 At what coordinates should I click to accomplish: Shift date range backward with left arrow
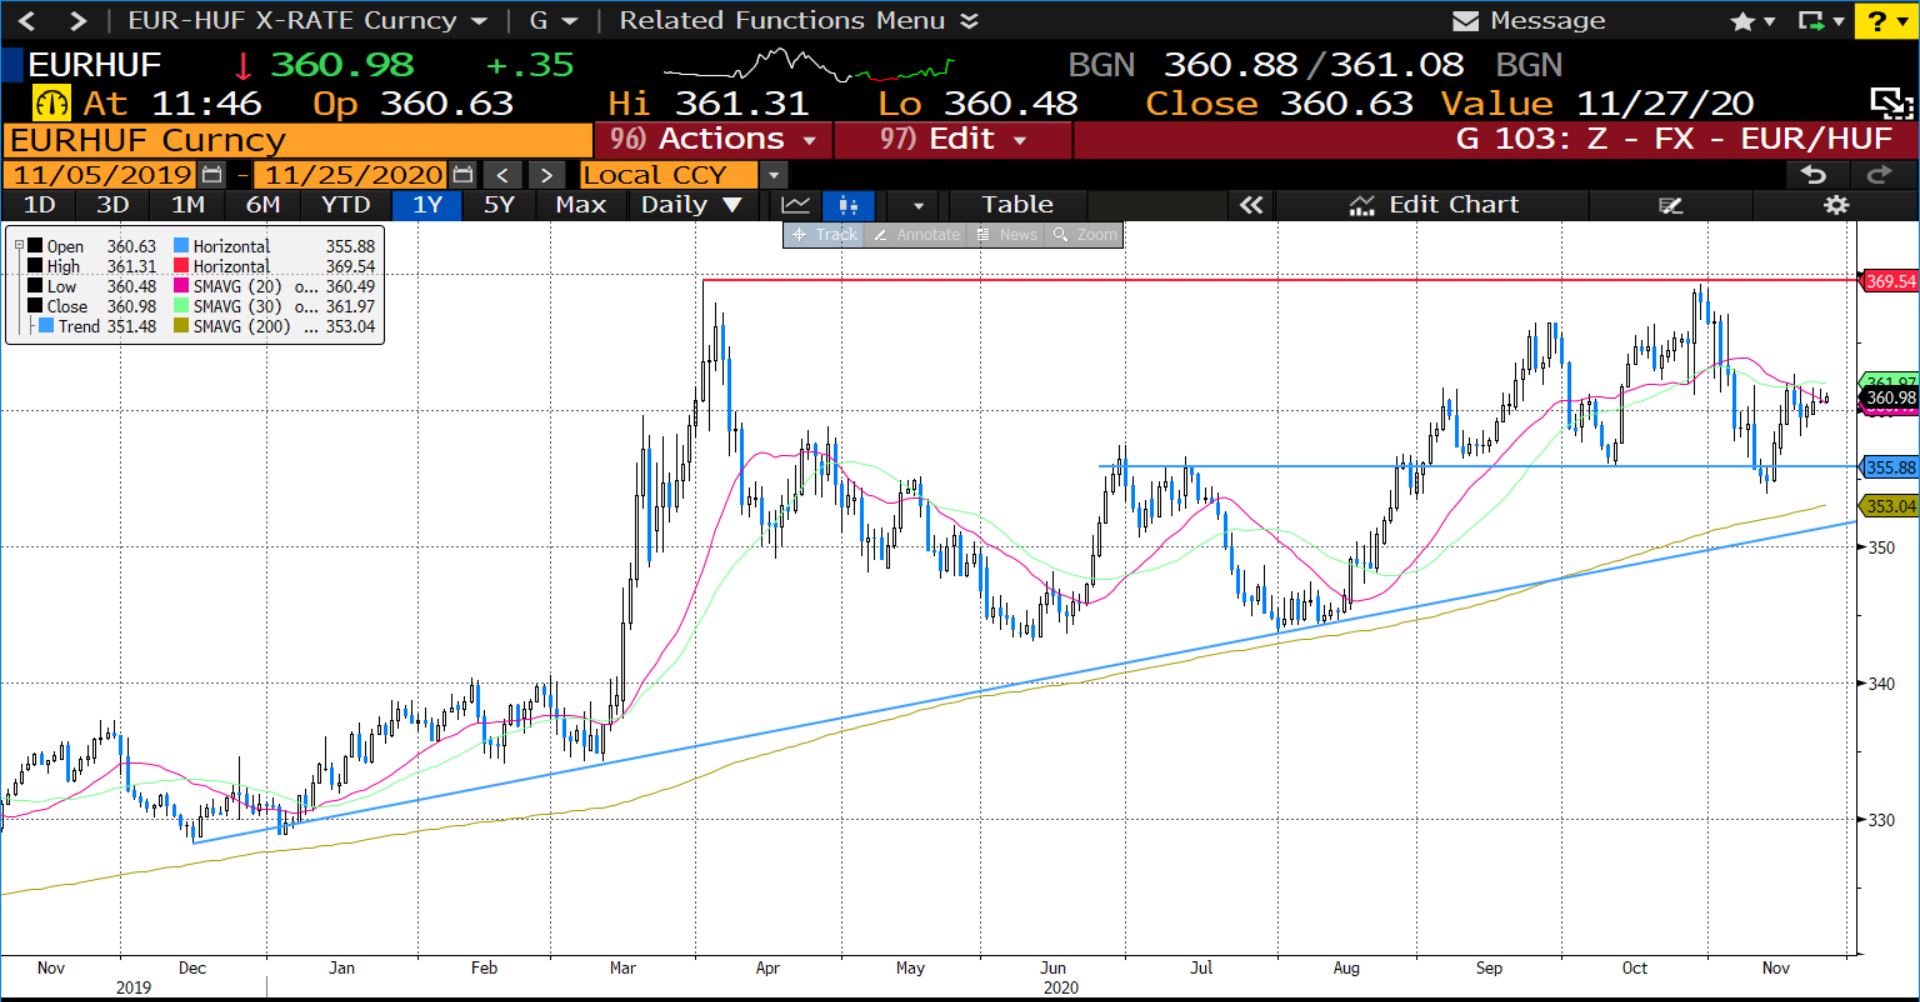click(503, 175)
